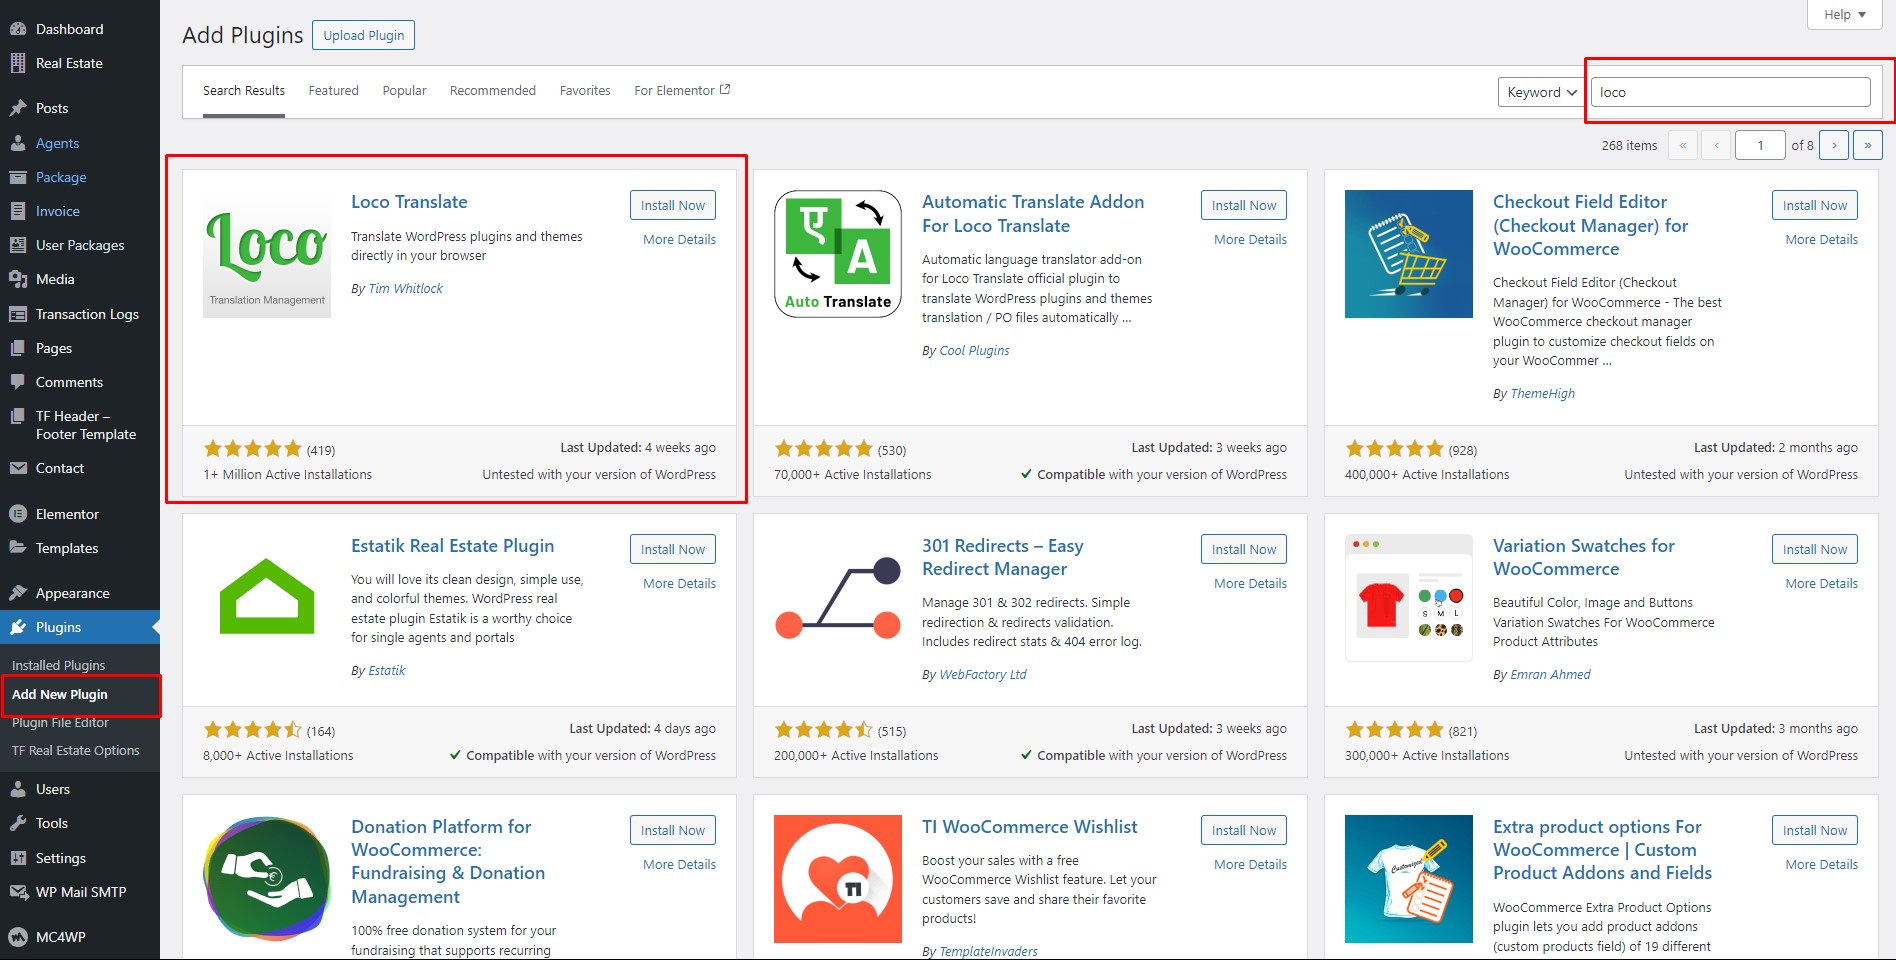Open the For Elementor tab
Screen dimensions: 1896x960
[682, 90]
